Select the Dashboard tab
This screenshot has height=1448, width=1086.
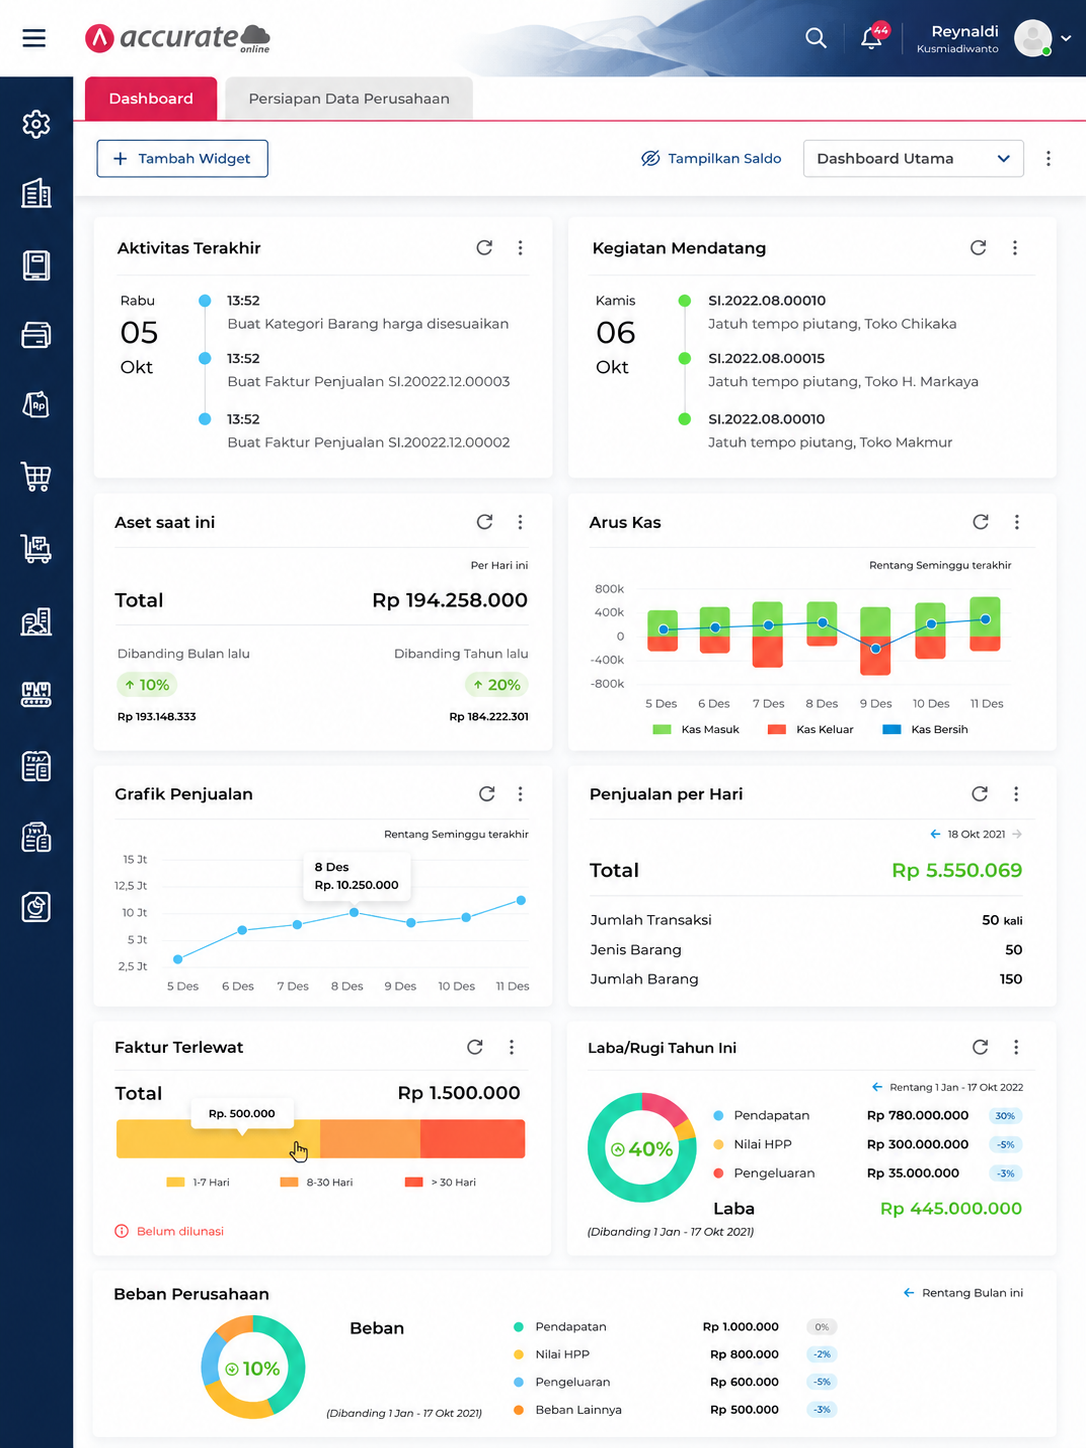pos(151,99)
